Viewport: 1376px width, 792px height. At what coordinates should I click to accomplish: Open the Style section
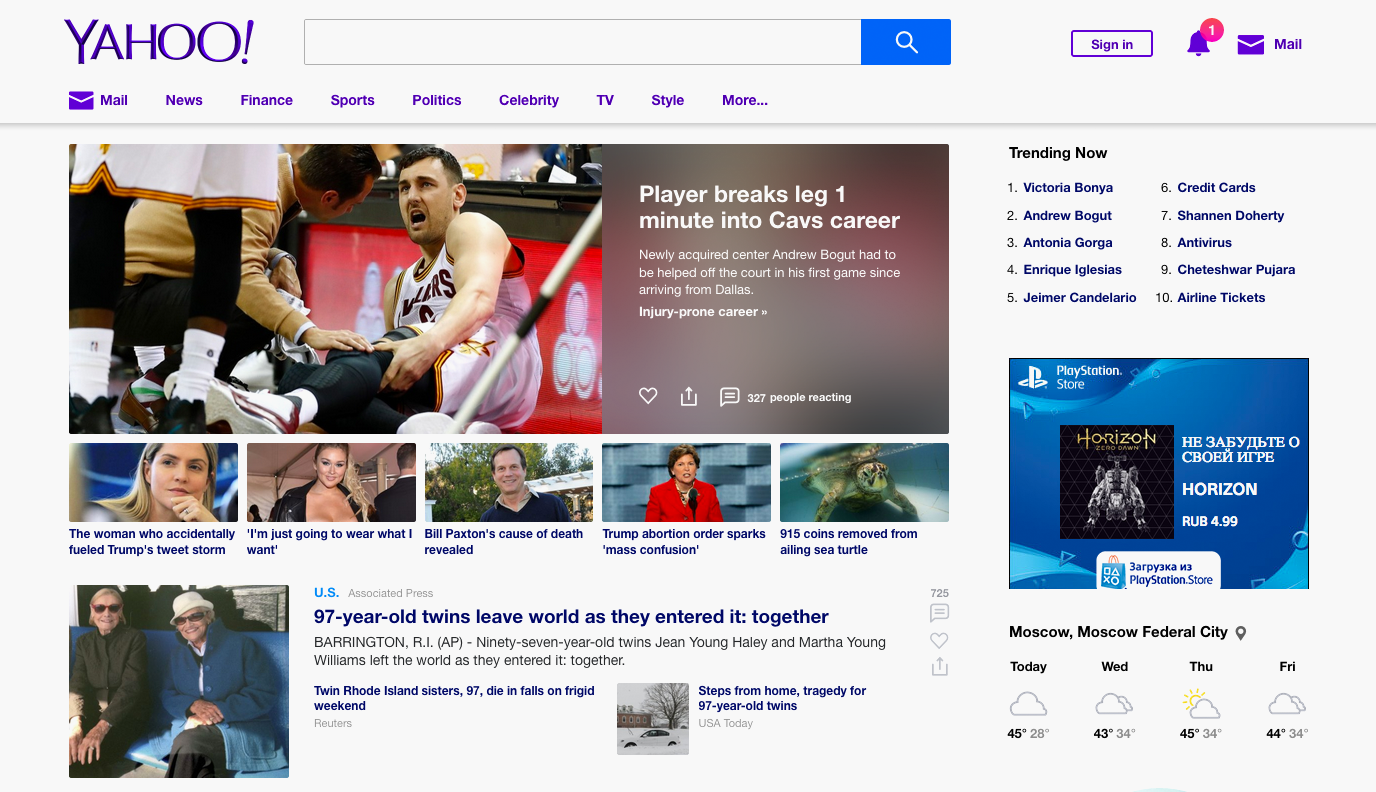(667, 100)
